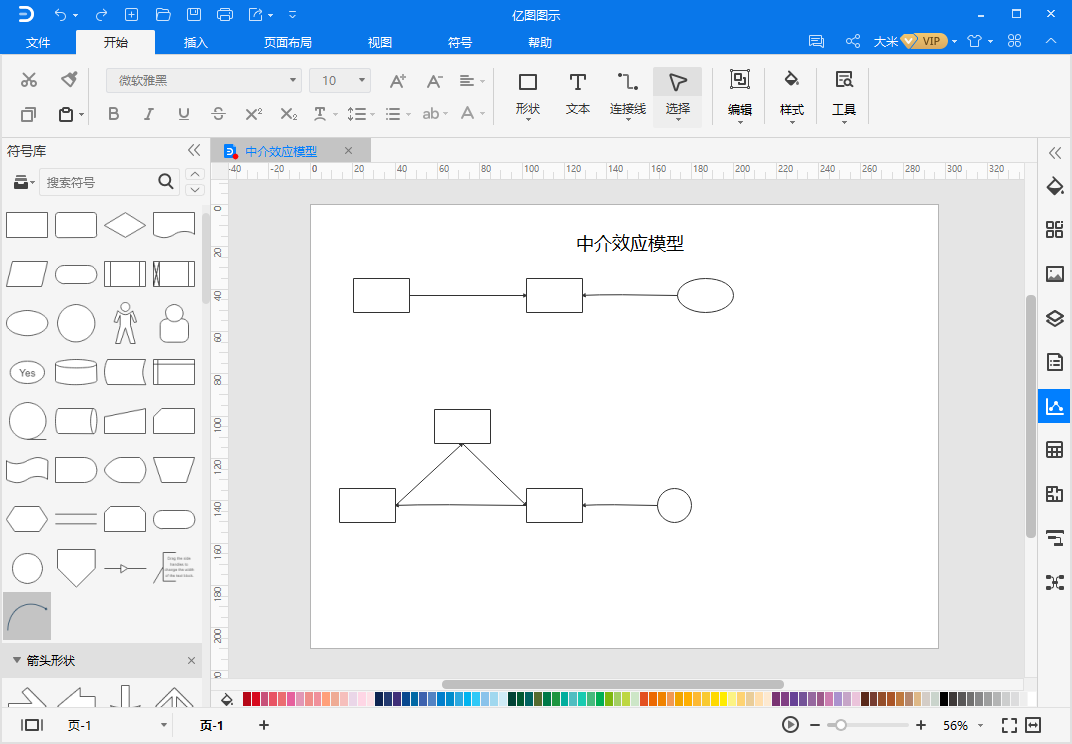The height and width of the screenshot is (744, 1072).
Task: Open the Fill paint bucket side panel
Action: tap(1055, 186)
